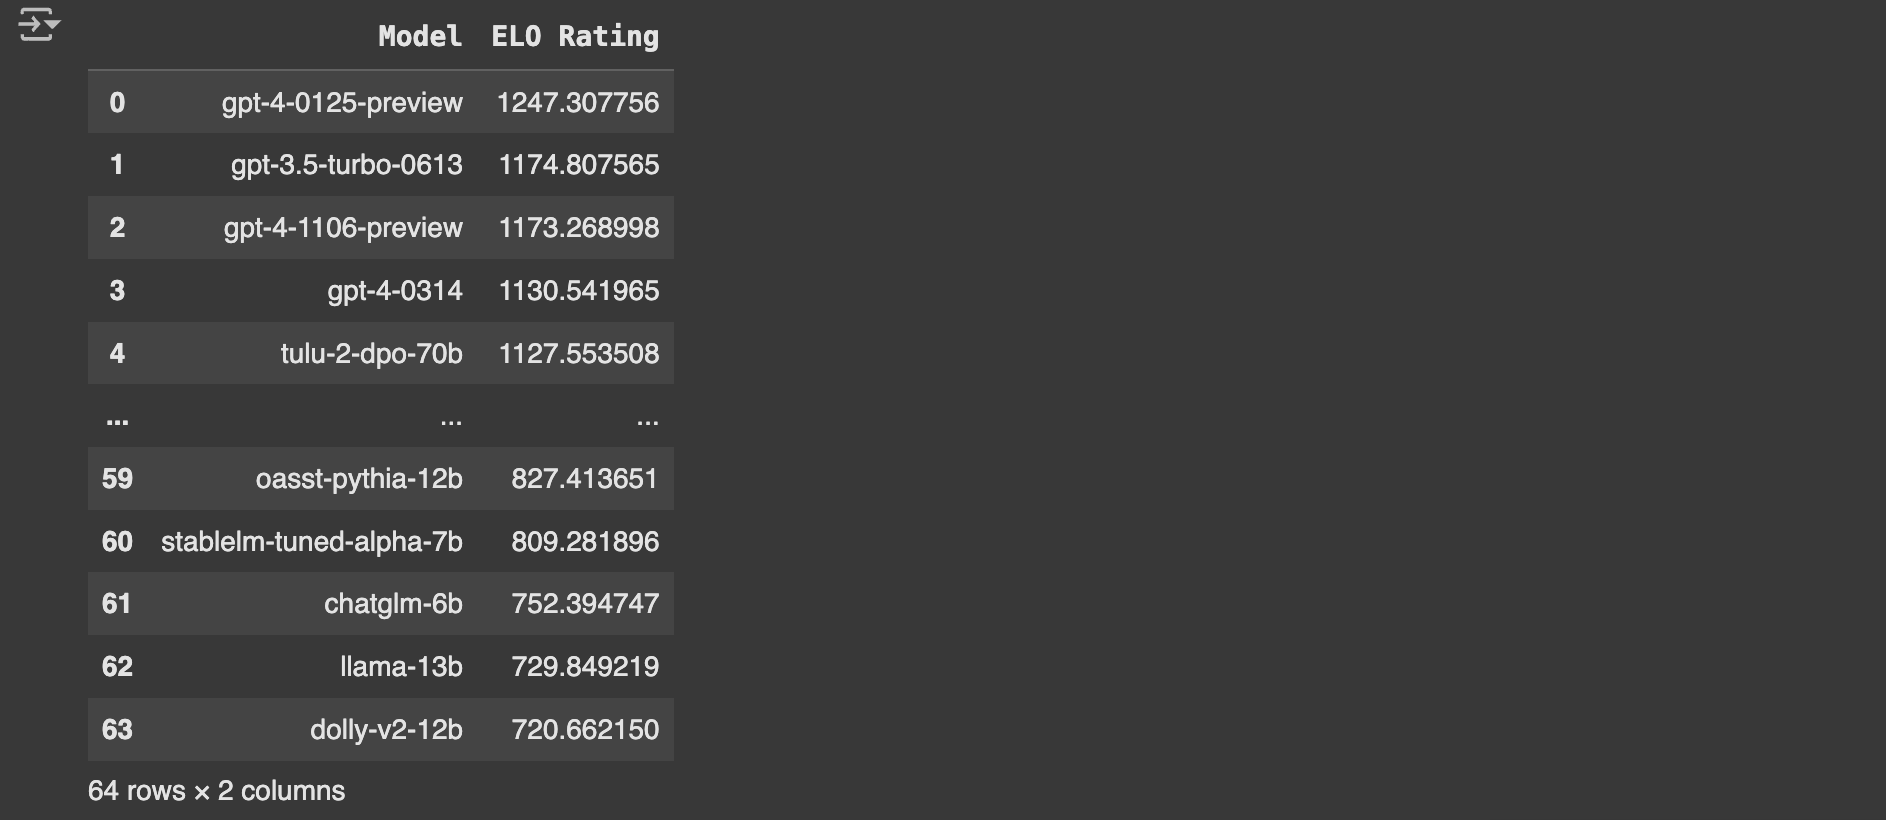Click row index 59

click(117, 479)
